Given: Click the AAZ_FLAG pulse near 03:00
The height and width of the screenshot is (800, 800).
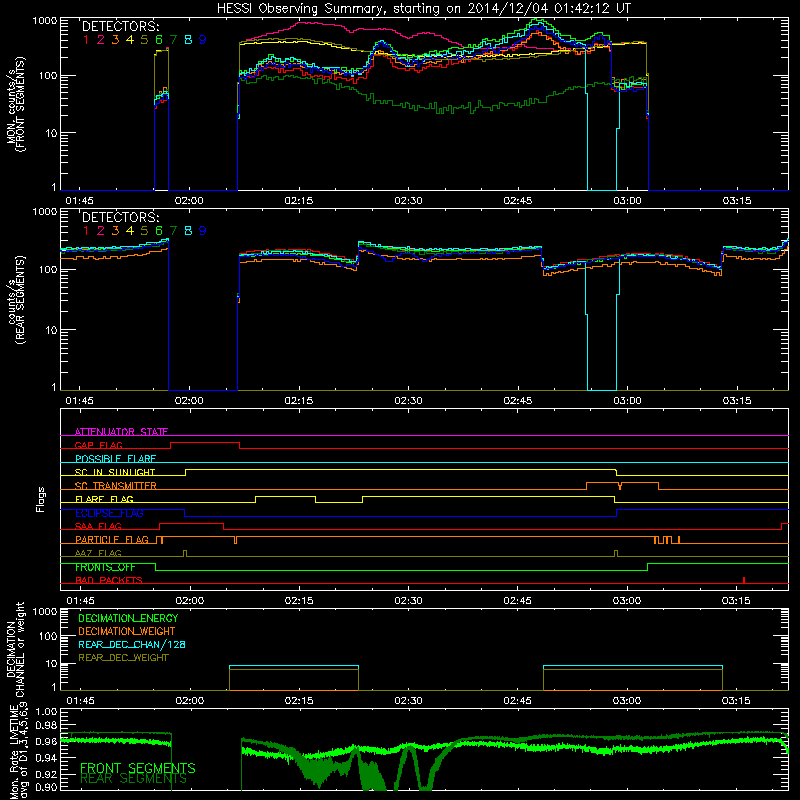Looking at the screenshot, I should 616,554.
